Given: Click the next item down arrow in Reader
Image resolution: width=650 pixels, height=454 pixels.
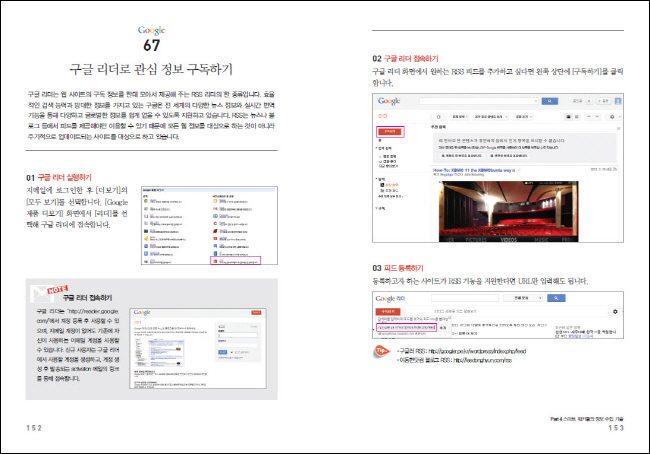Looking at the screenshot, I should [598, 116].
